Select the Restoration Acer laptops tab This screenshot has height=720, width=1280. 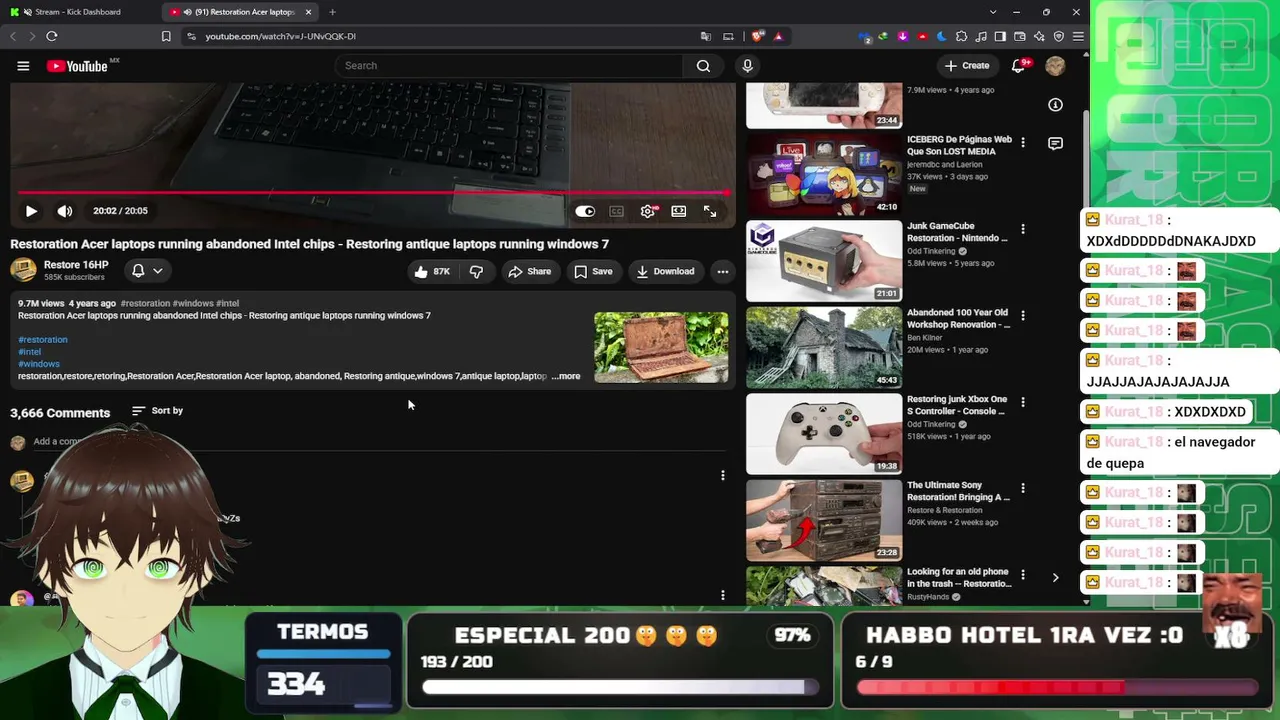point(241,12)
